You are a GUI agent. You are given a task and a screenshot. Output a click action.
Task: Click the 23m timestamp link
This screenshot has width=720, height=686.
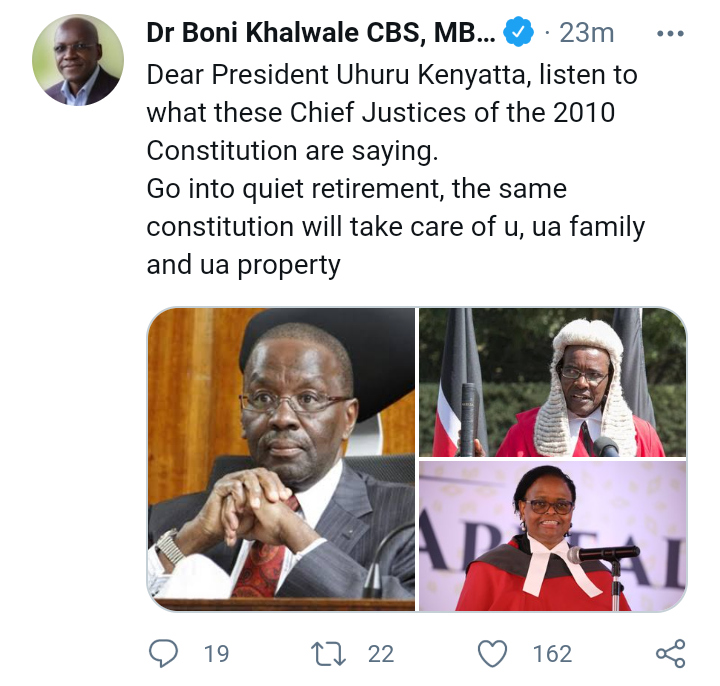[x=586, y=33]
